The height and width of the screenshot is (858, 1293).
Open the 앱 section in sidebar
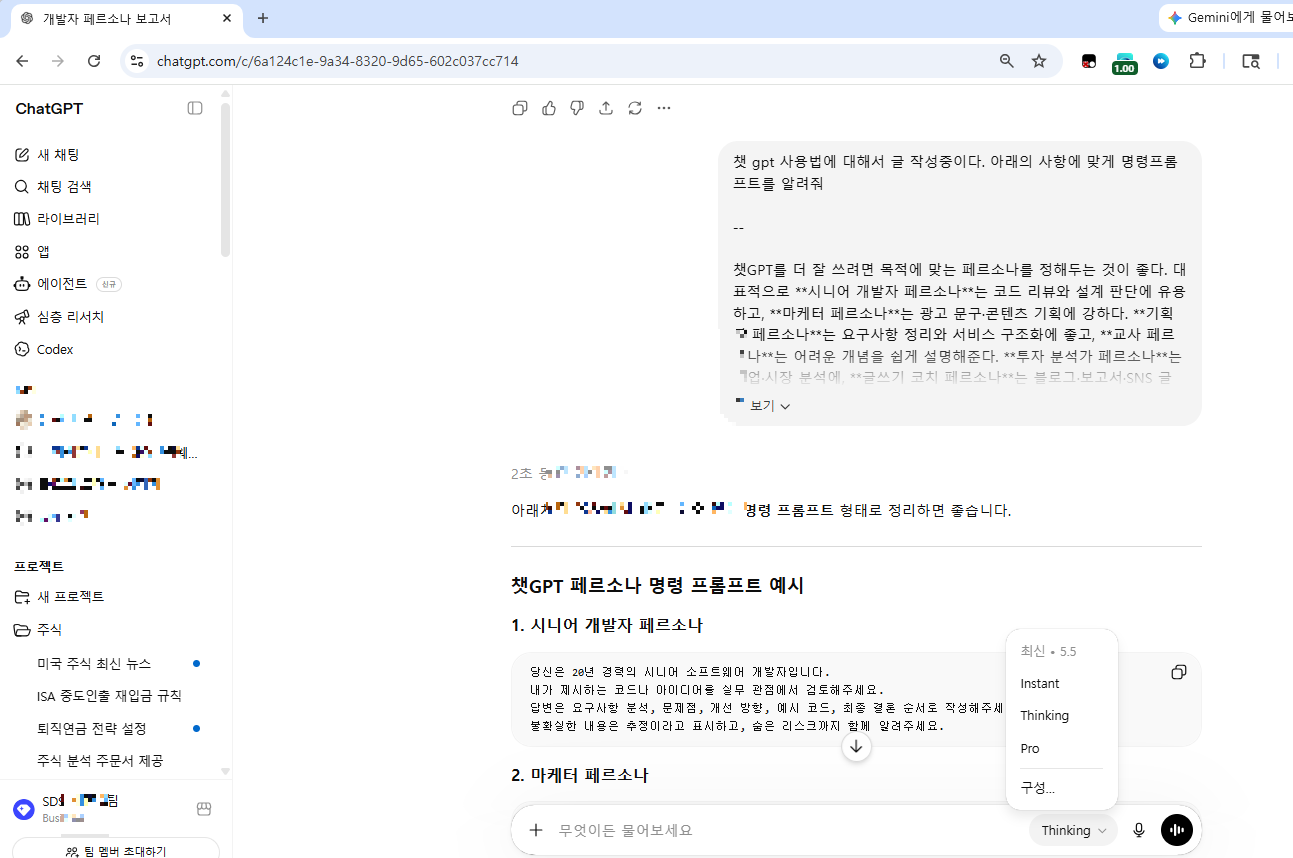(x=31, y=251)
